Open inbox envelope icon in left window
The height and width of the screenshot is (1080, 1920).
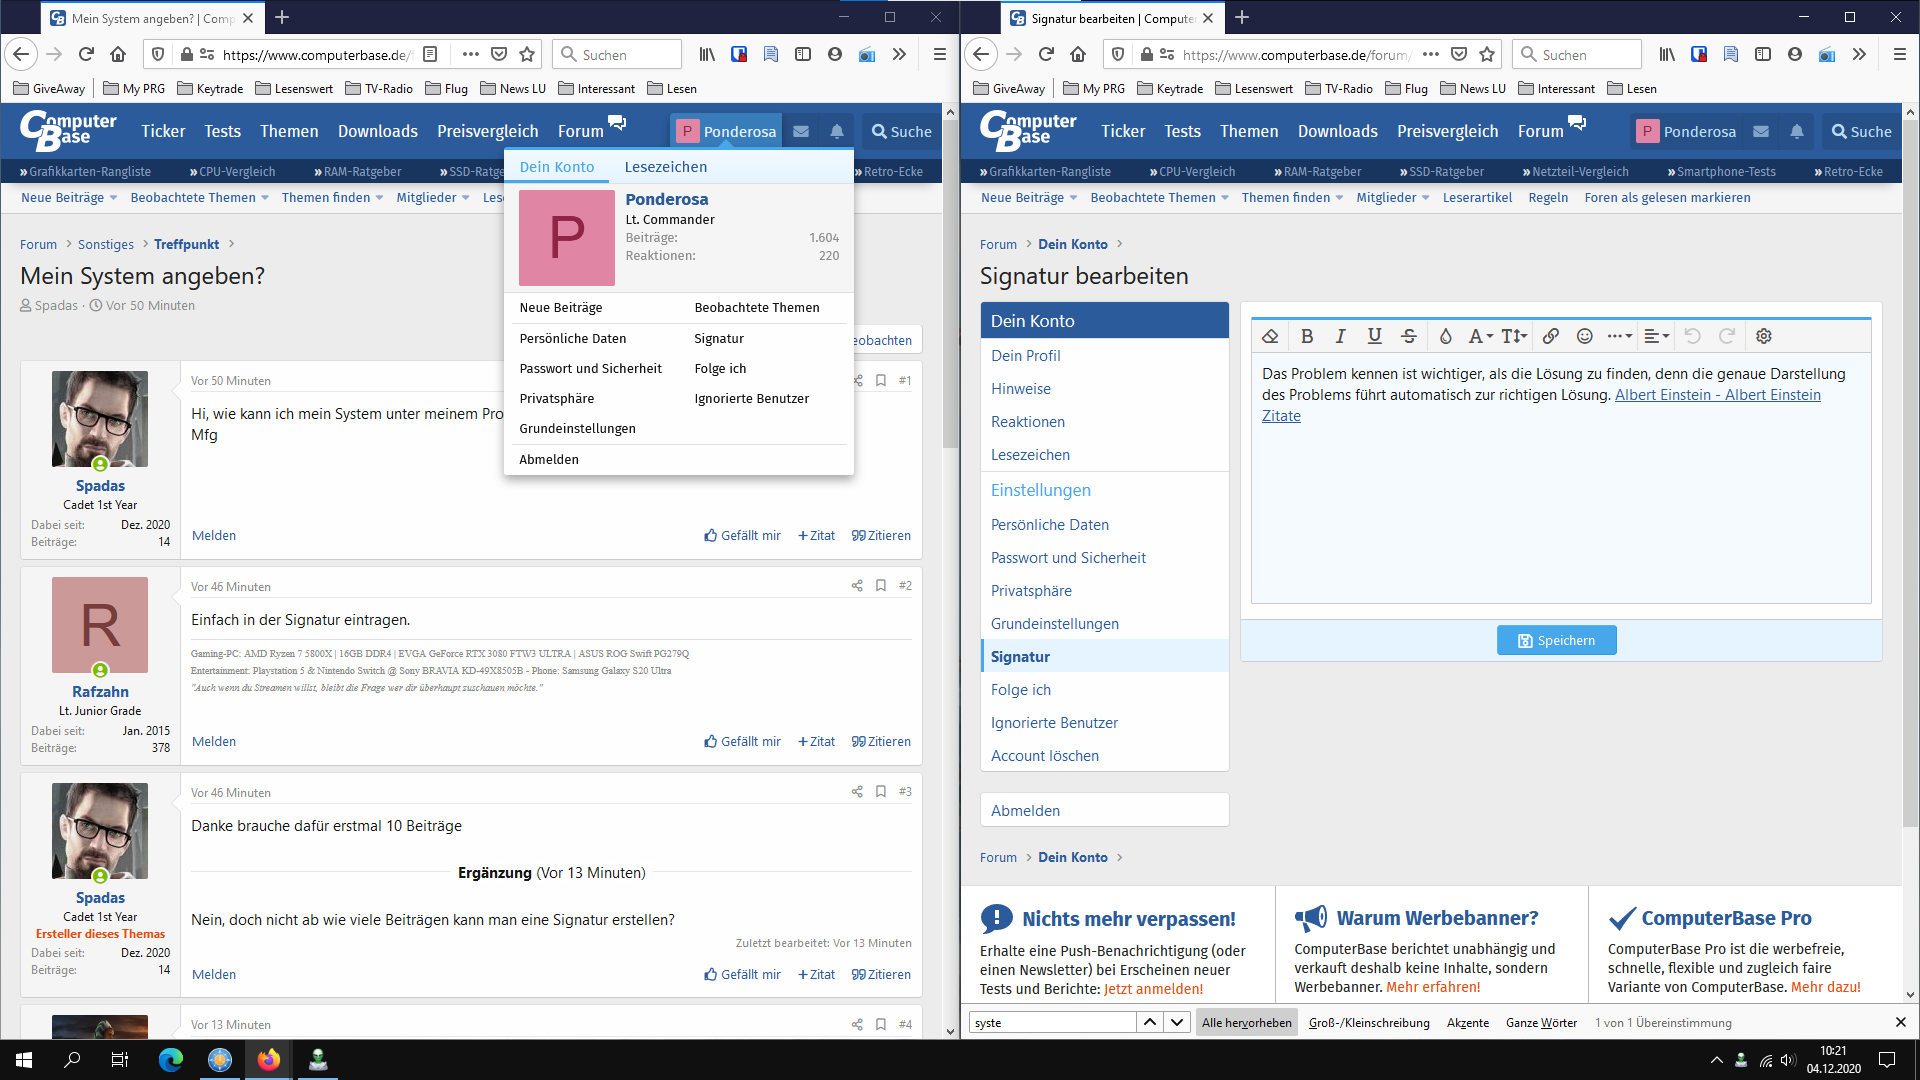point(801,131)
